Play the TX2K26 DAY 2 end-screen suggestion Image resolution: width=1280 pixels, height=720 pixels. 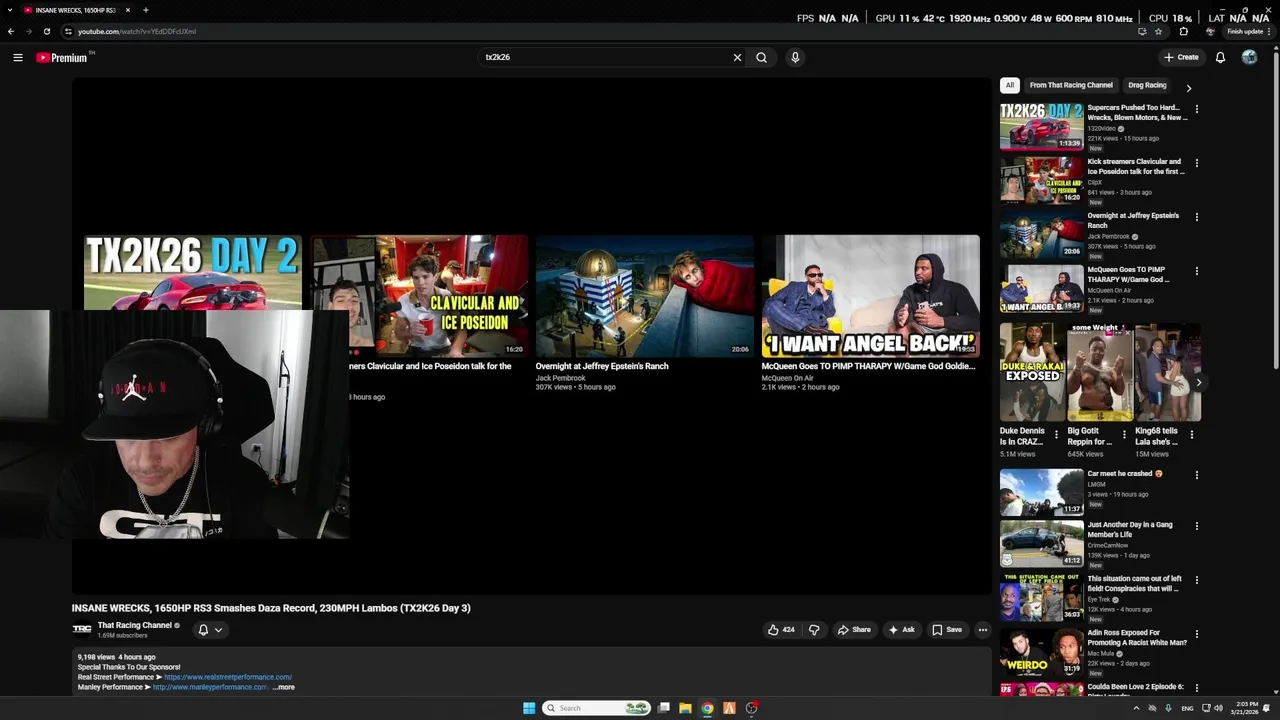(193, 272)
